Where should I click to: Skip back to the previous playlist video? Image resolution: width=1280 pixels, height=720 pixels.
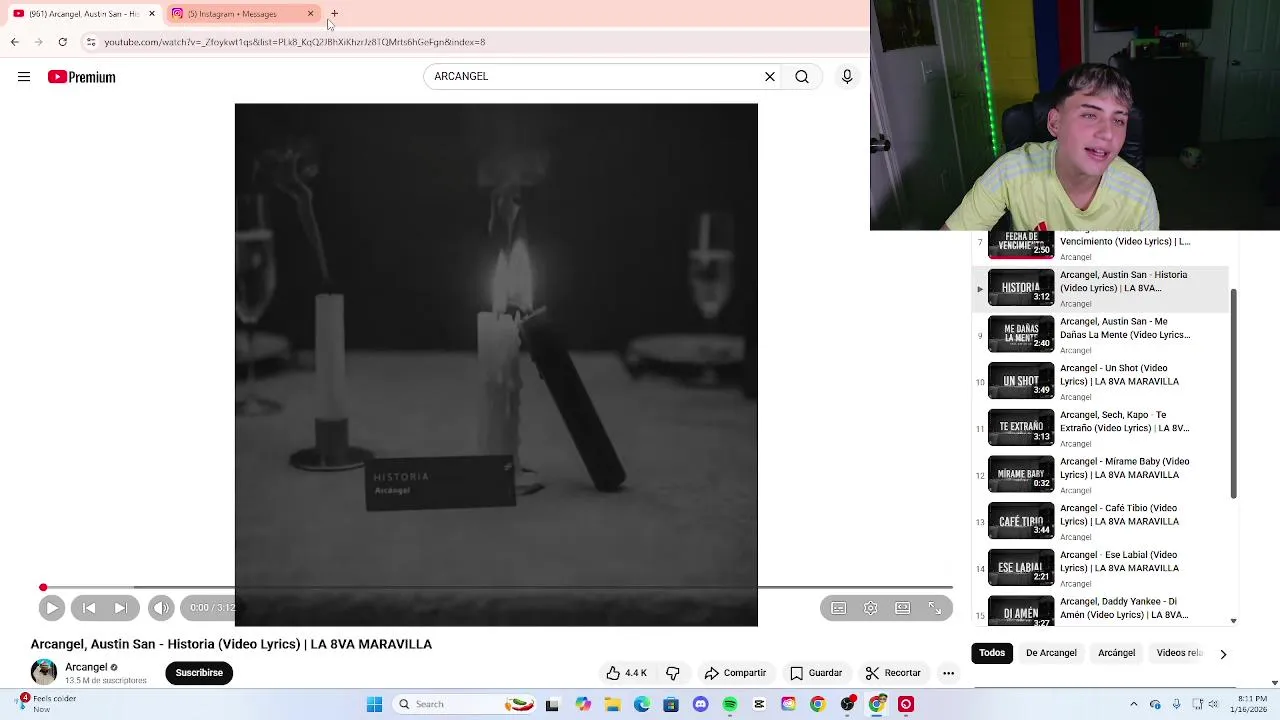pos(89,608)
